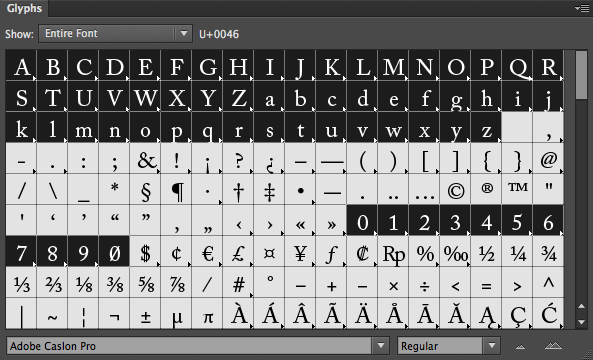The image size is (593, 360).
Task: Select the bullet • glyph
Action: (300, 190)
